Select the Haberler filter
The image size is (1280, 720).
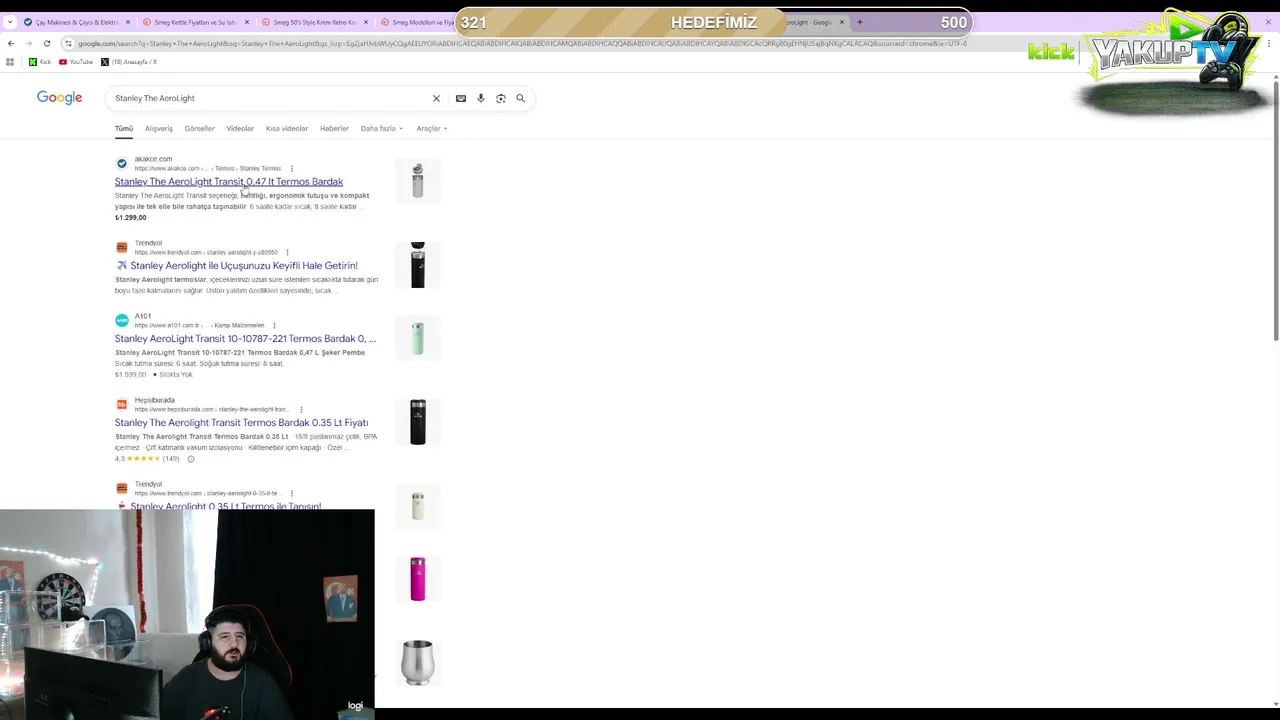(x=334, y=128)
